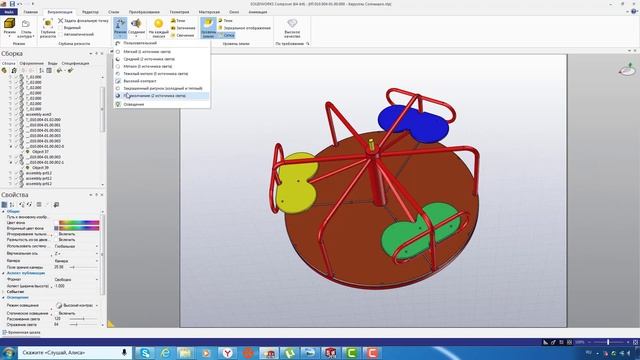Enable the static lighting checkbox
The width and height of the screenshot is (640, 360).
(x=57, y=313)
